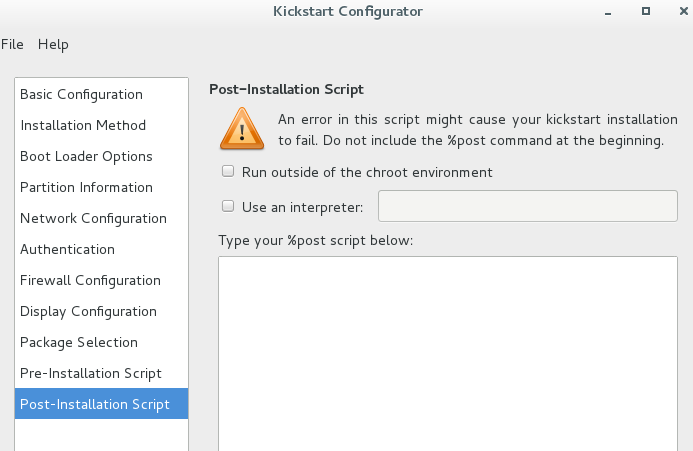The image size is (693, 451).
Task: Click the orange warning triangle icon
Action: pyautogui.click(x=242, y=129)
